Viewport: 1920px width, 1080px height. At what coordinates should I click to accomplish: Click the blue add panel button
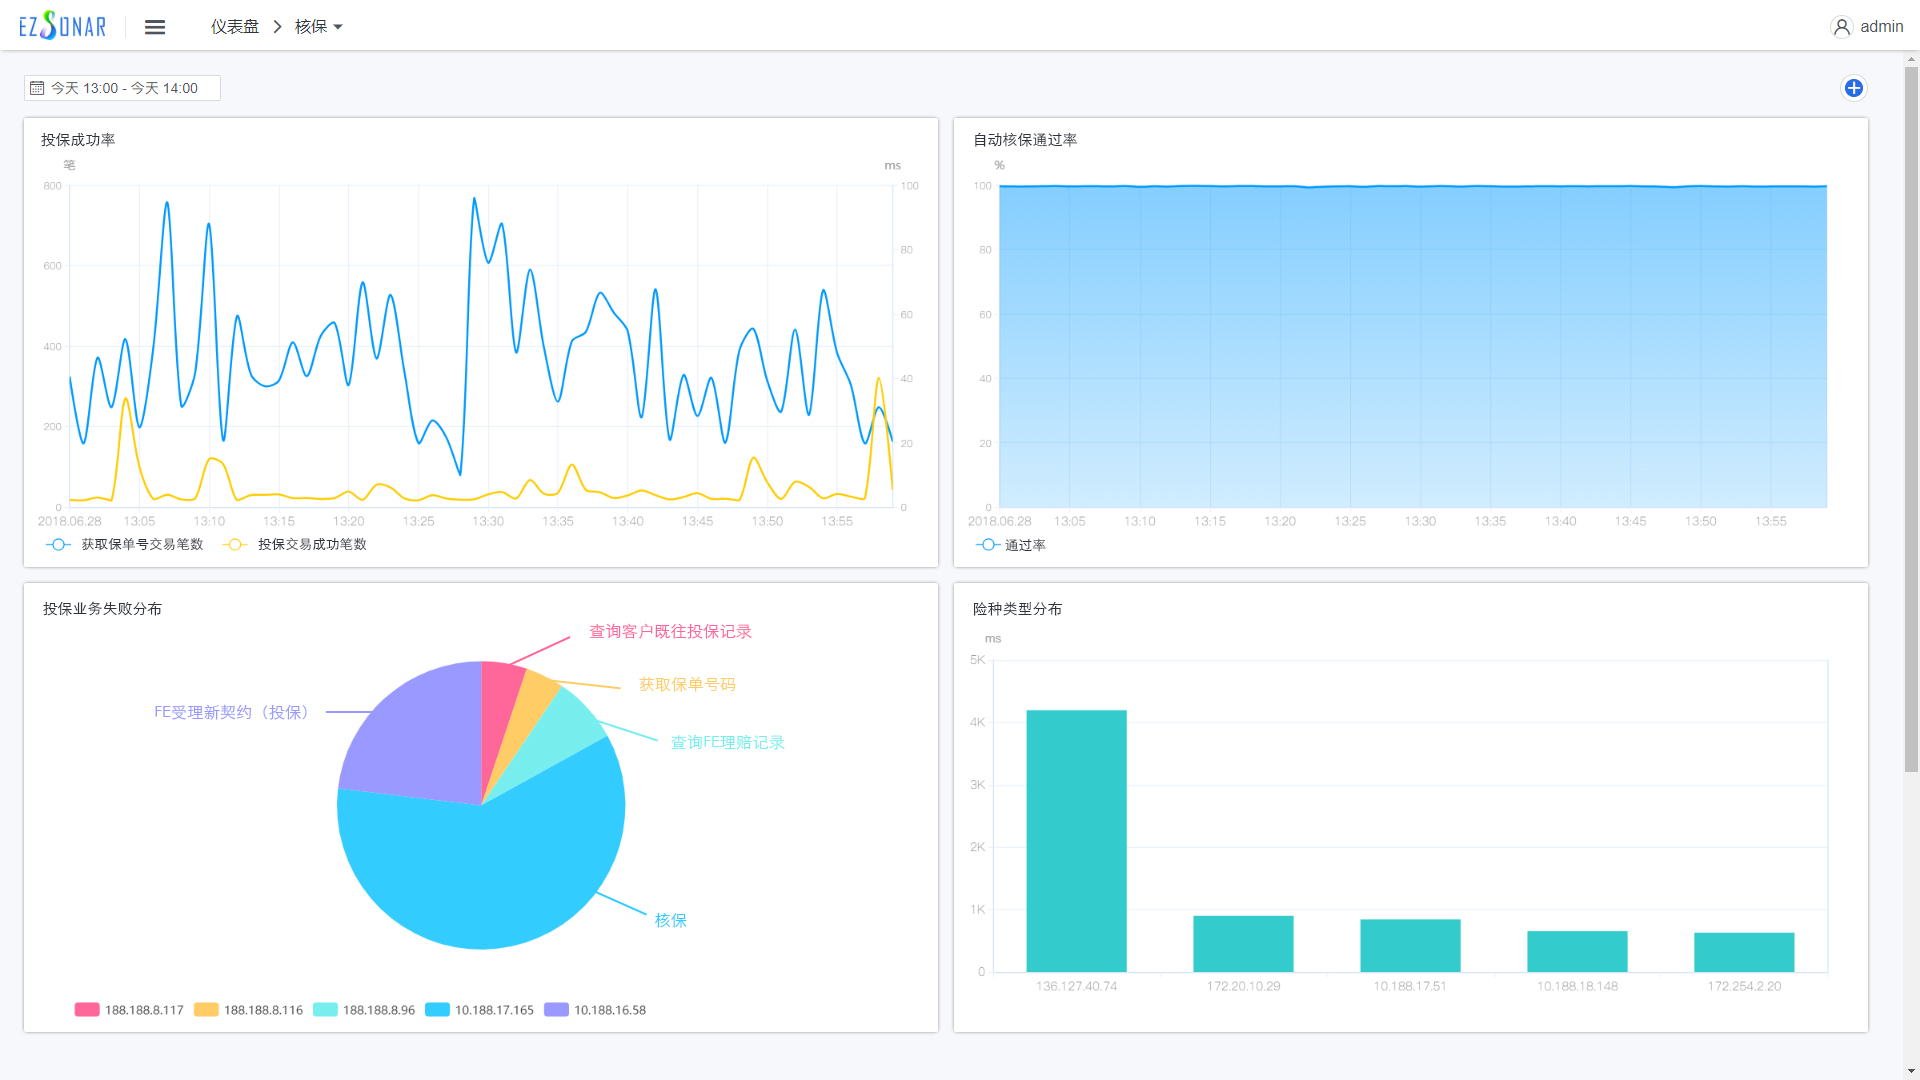pyautogui.click(x=1853, y=88)
